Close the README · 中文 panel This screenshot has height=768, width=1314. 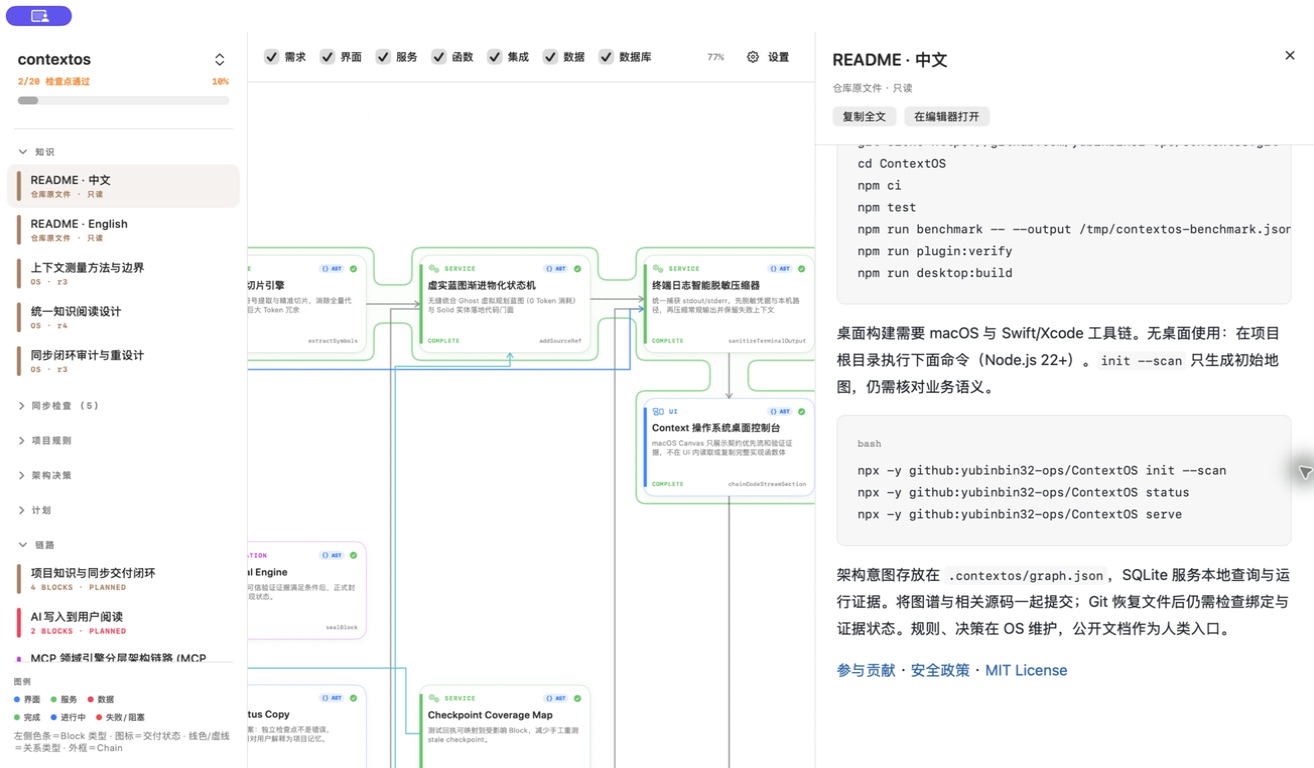[x=1290, y=56]
